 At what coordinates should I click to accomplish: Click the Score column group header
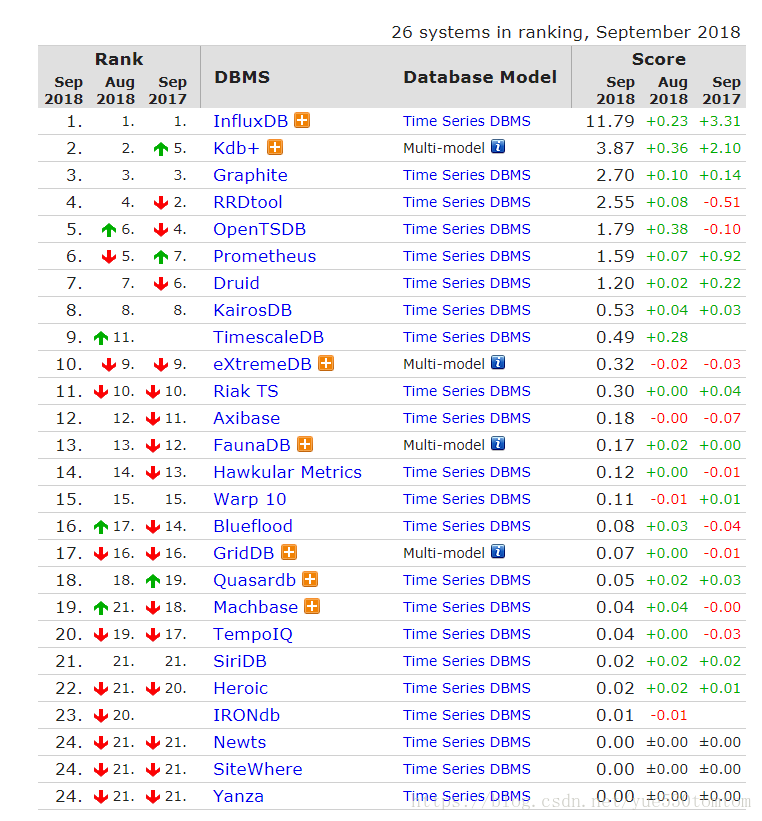tap(659, 59)
